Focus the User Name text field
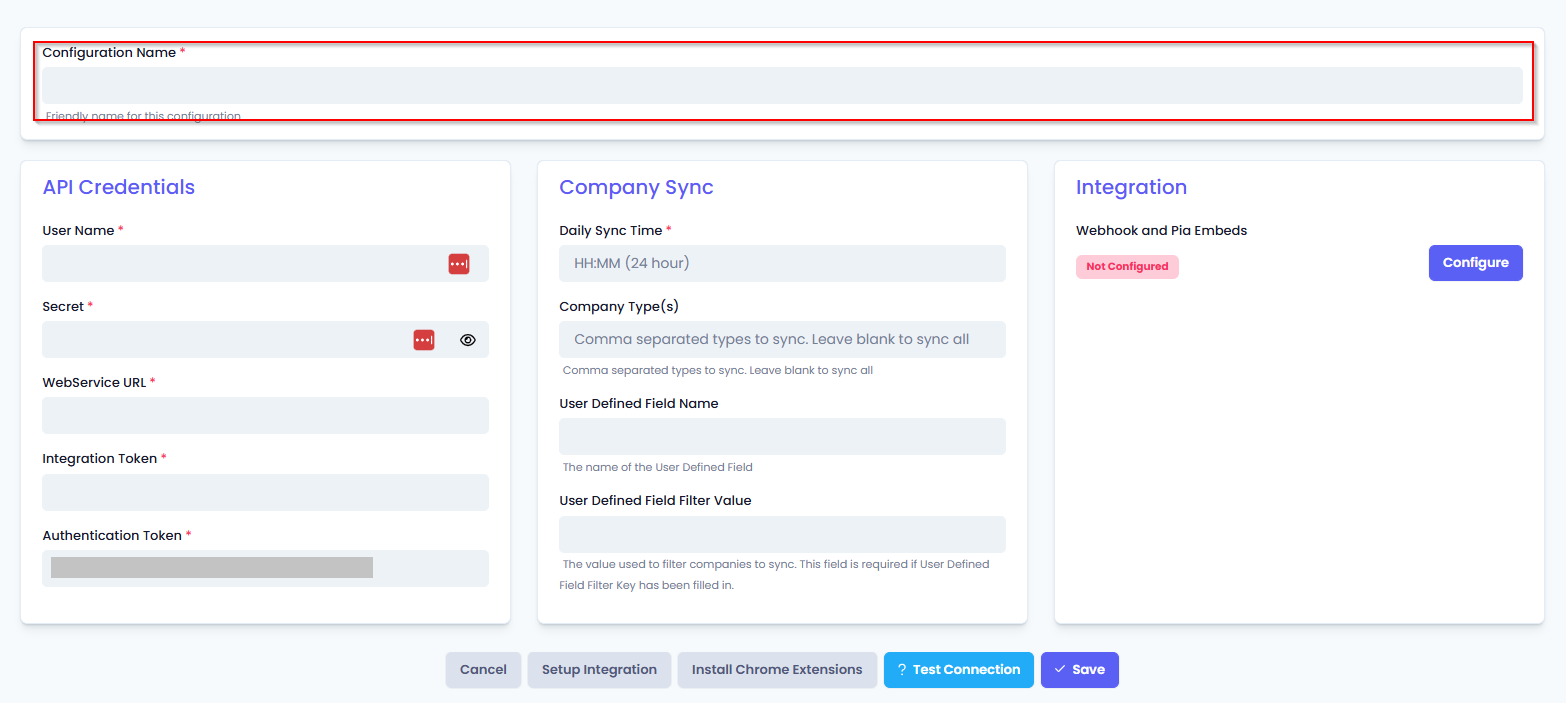Screen dimensions: 1566x703 pyautogui.click(x=240, y=264)
